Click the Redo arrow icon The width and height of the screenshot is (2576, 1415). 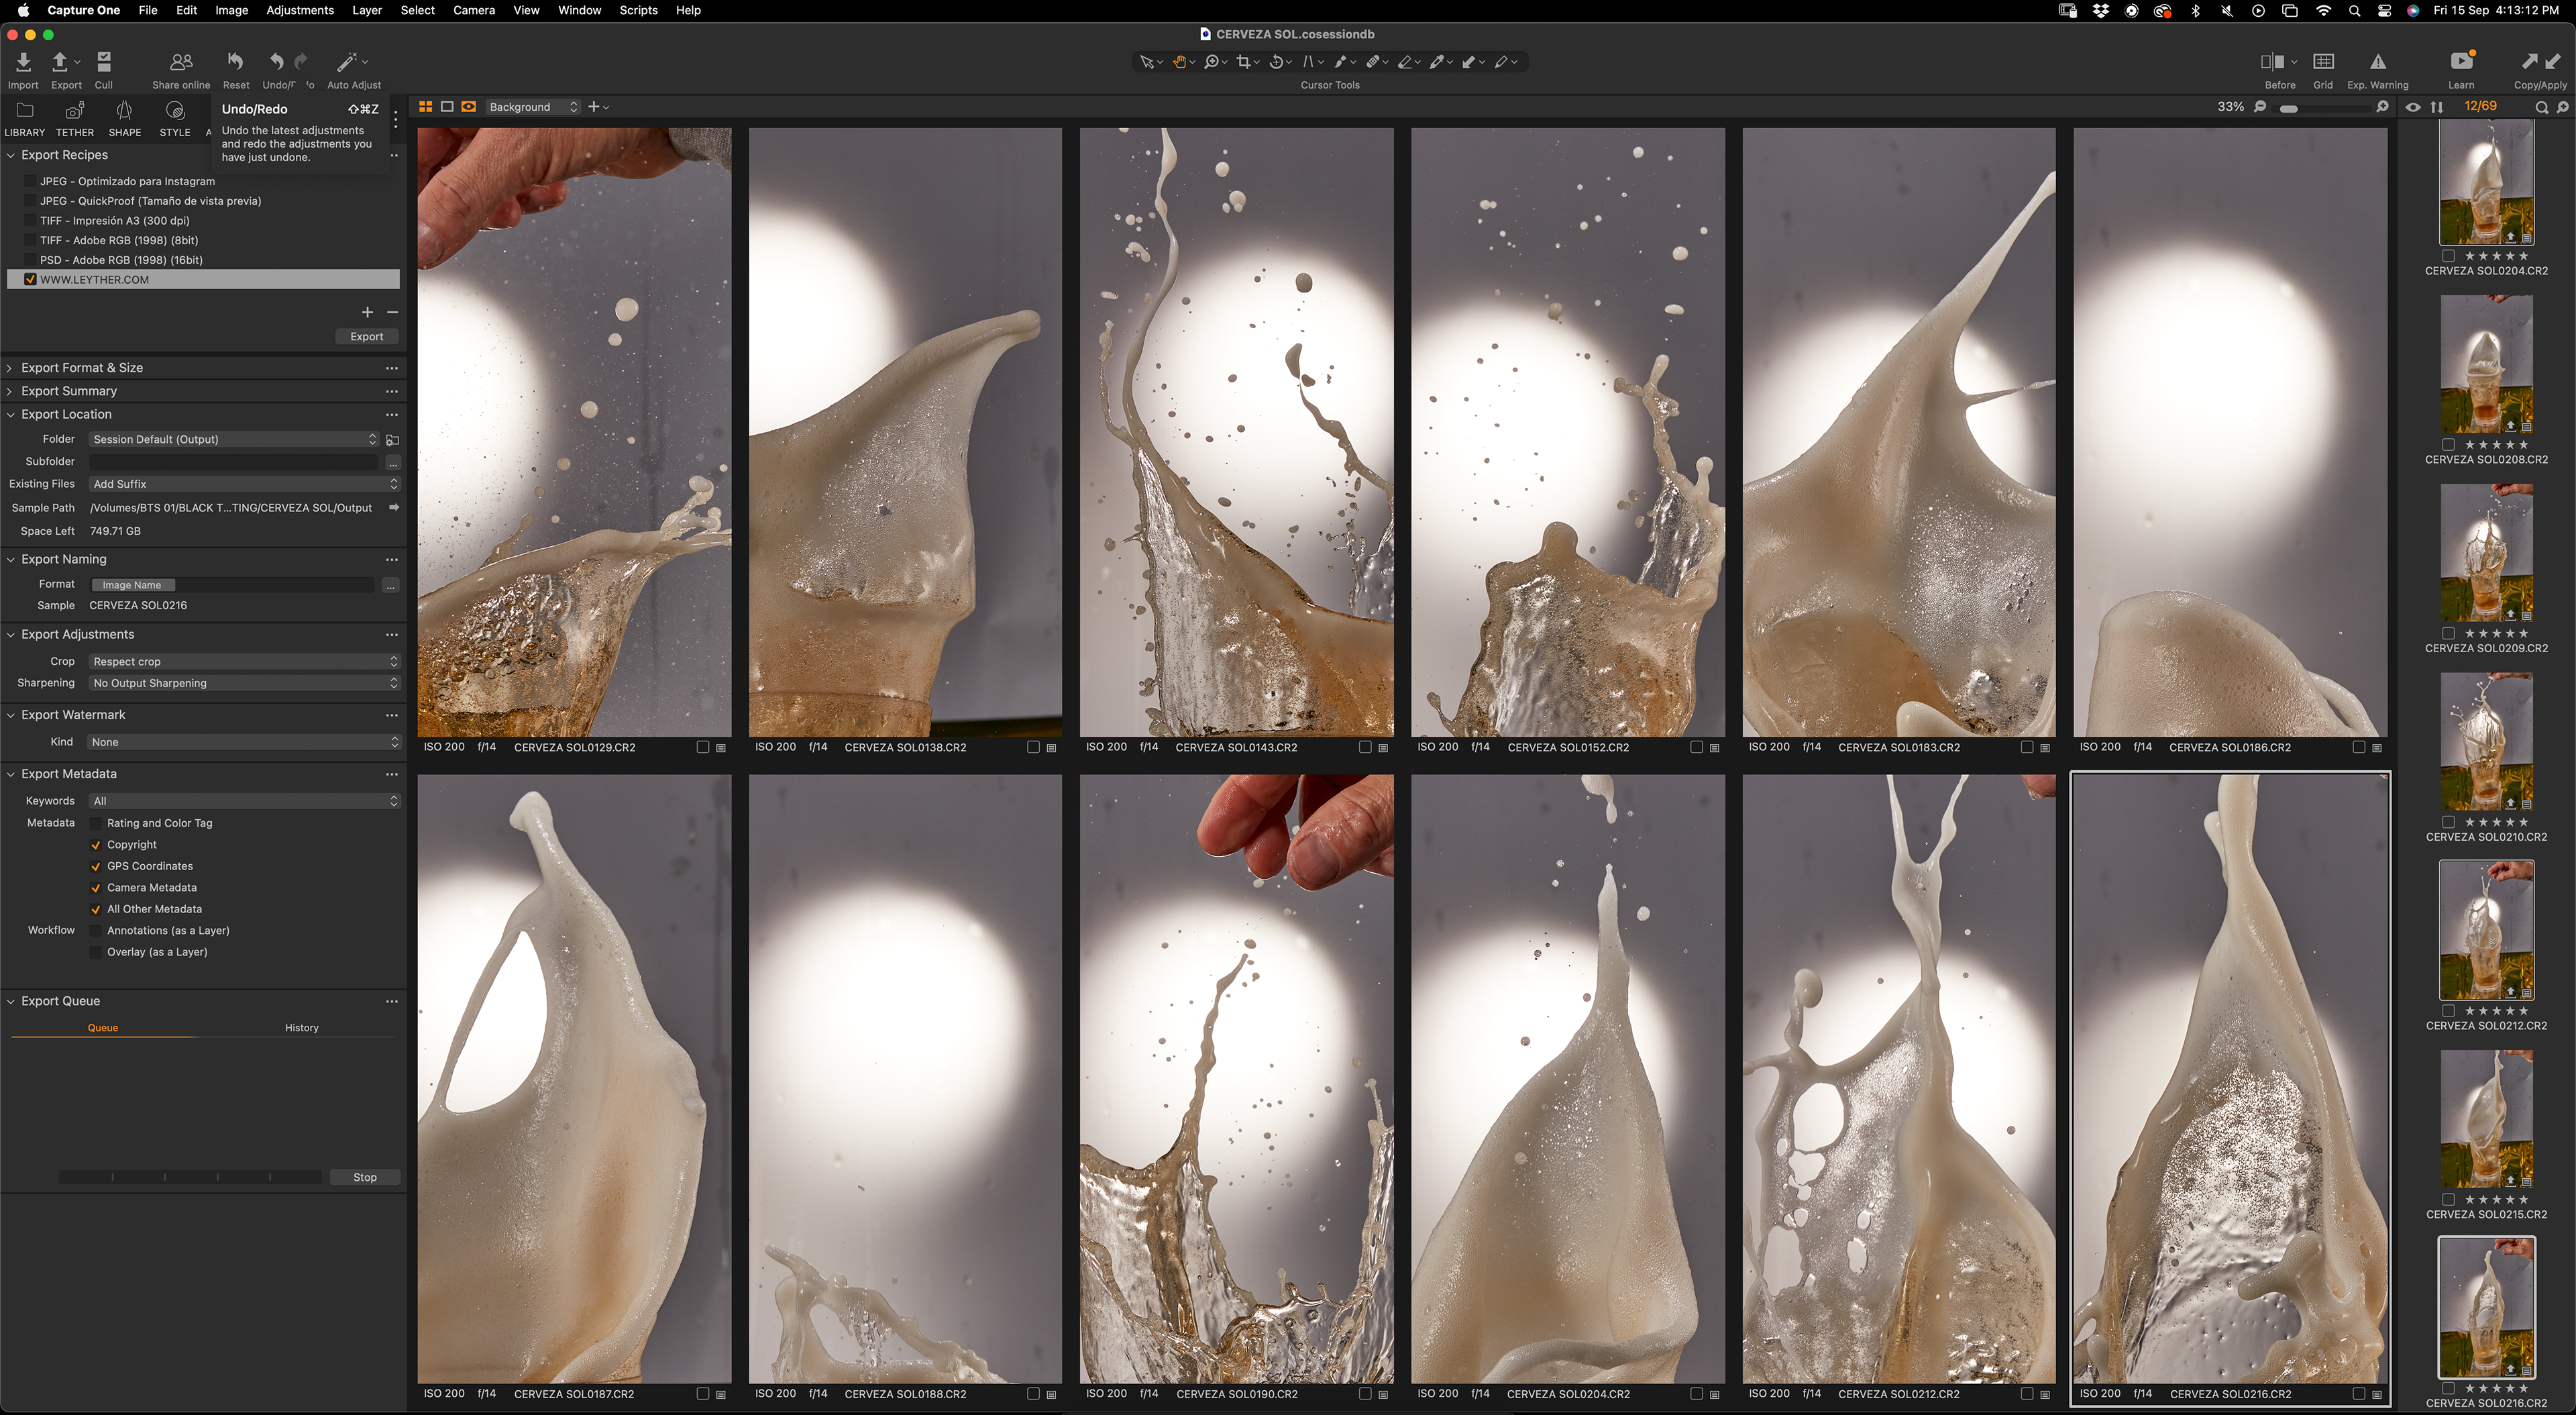[x=301, y=62]
